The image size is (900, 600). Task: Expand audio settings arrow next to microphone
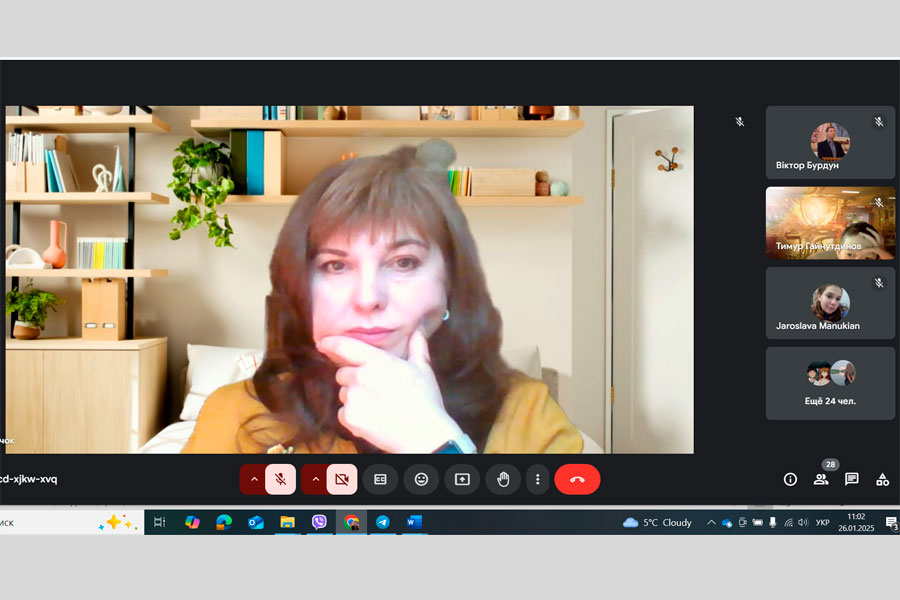[254, 479]
